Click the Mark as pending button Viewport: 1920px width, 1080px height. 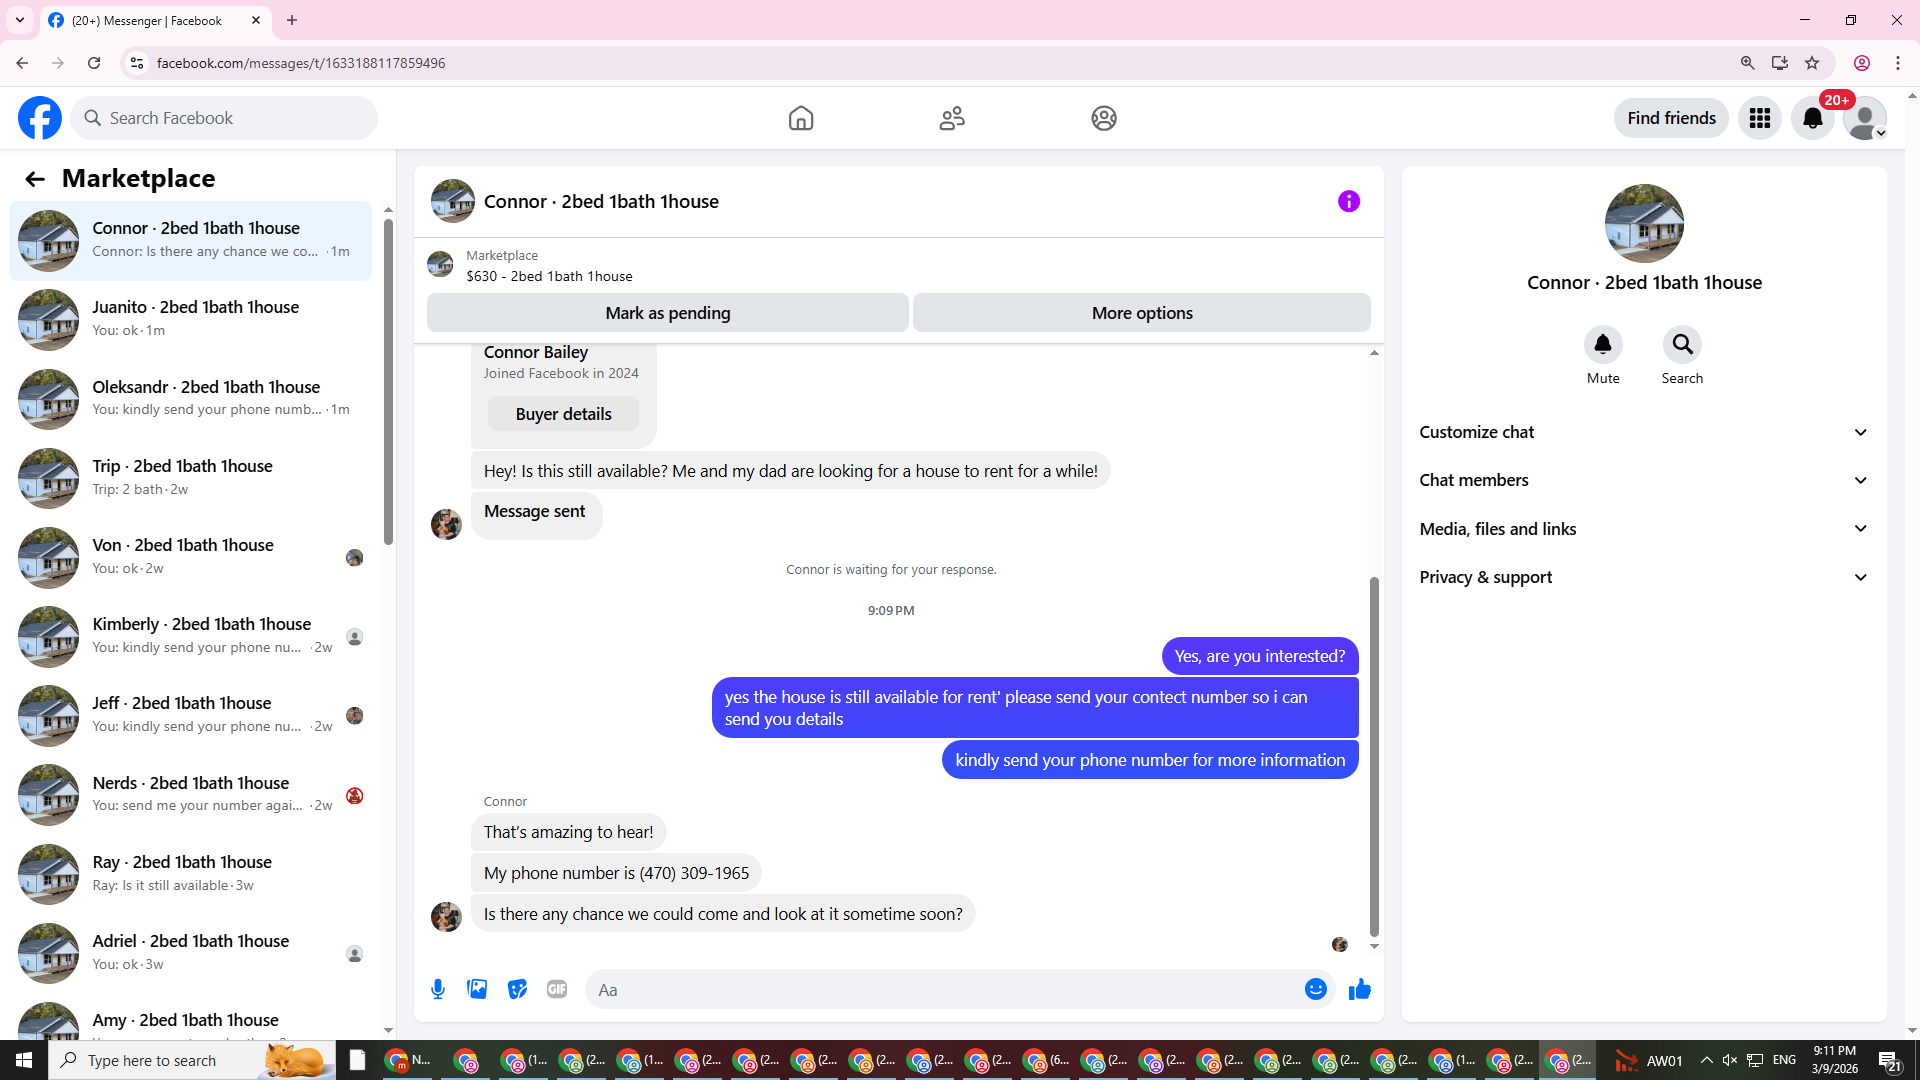[667, 313]
